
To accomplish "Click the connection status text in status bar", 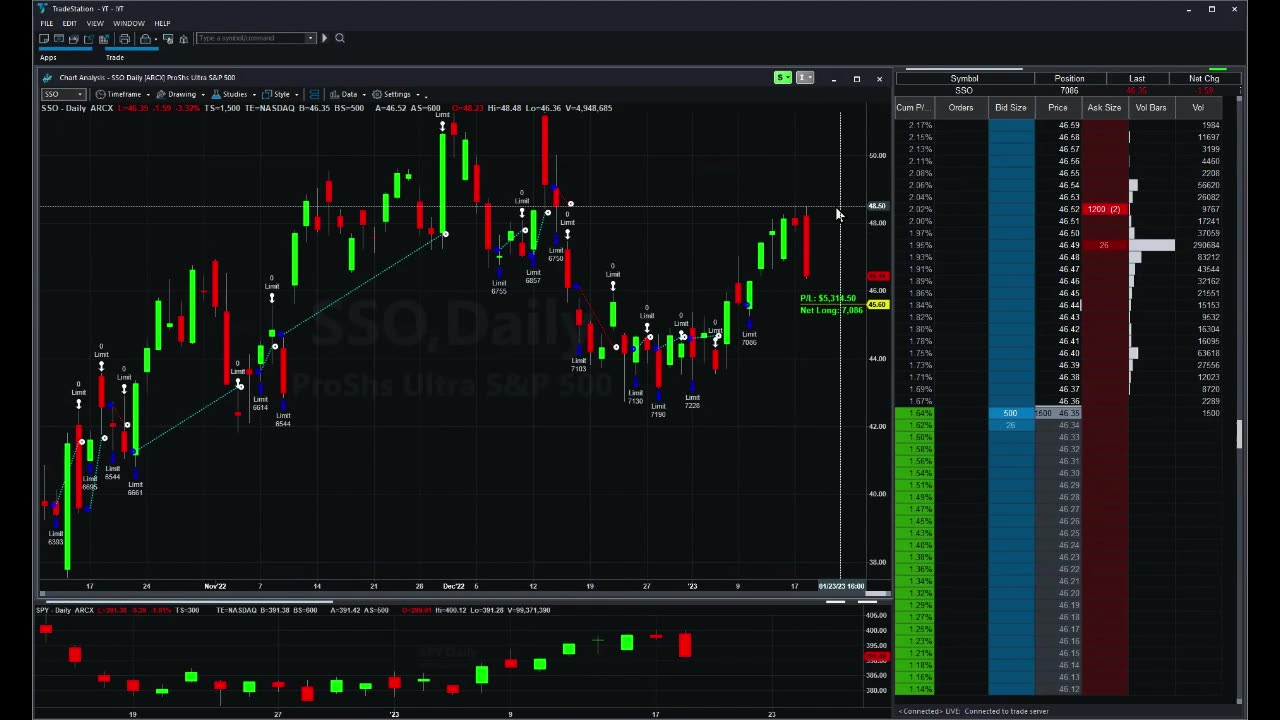I will pyautogui.click(x=973, y=711).
